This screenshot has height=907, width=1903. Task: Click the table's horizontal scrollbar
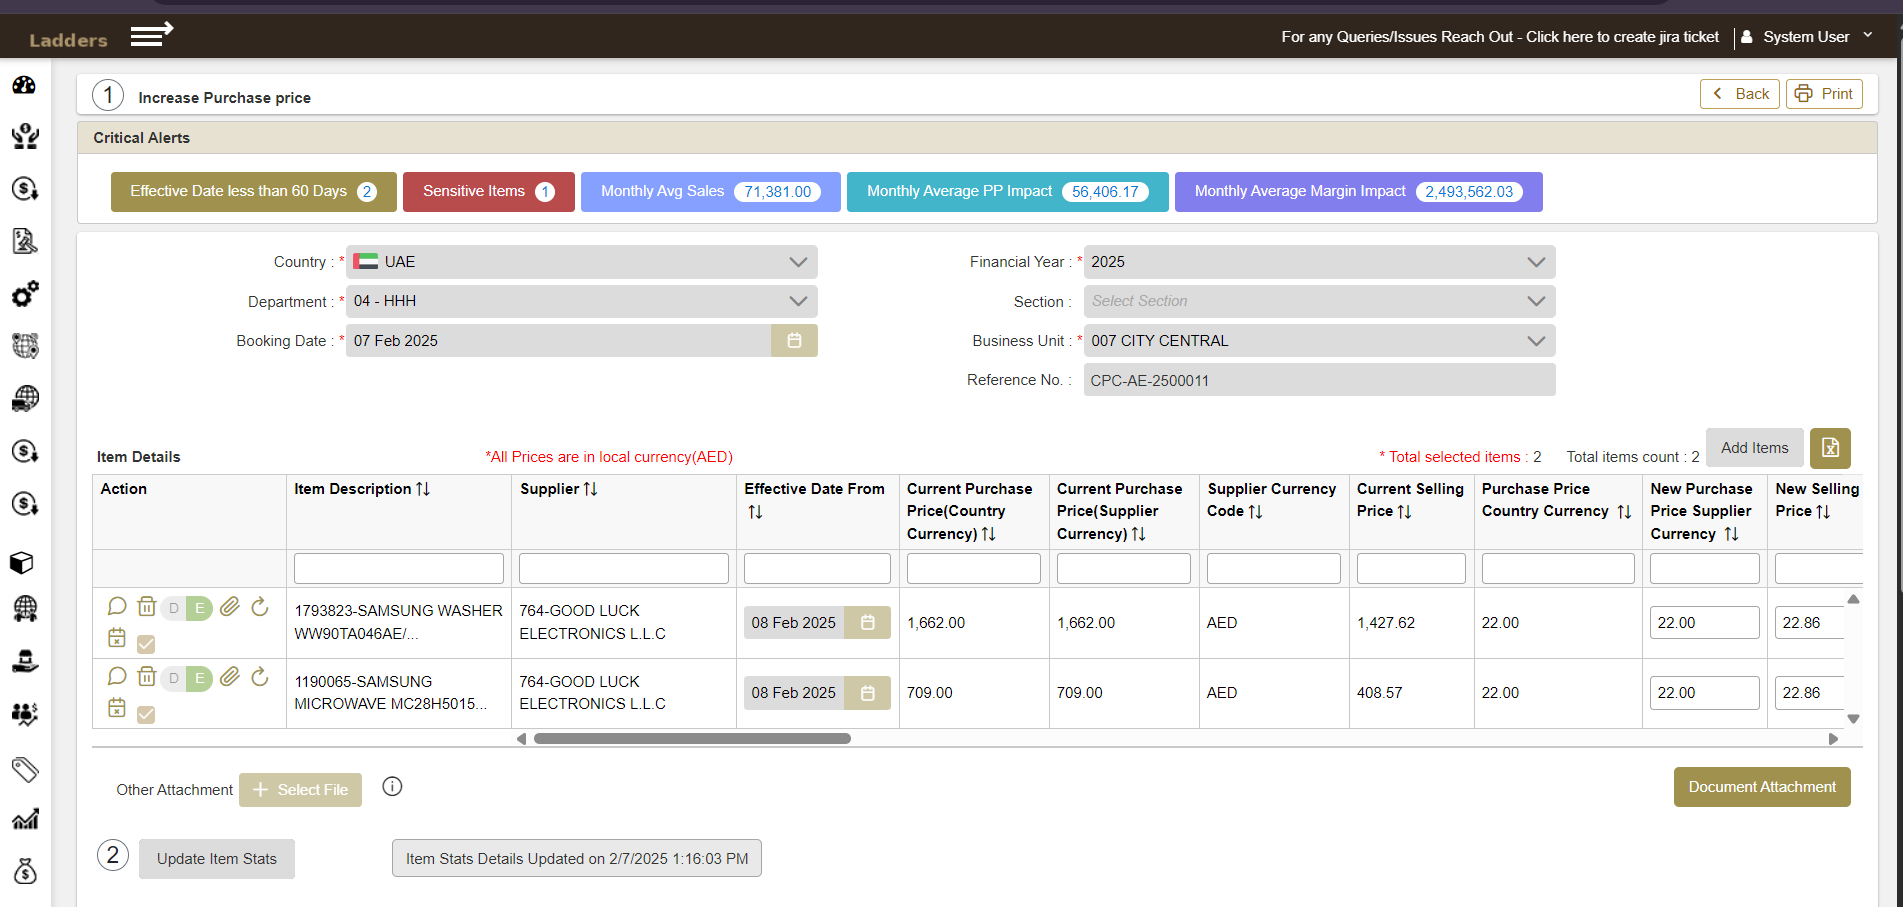tap(692, 739)
